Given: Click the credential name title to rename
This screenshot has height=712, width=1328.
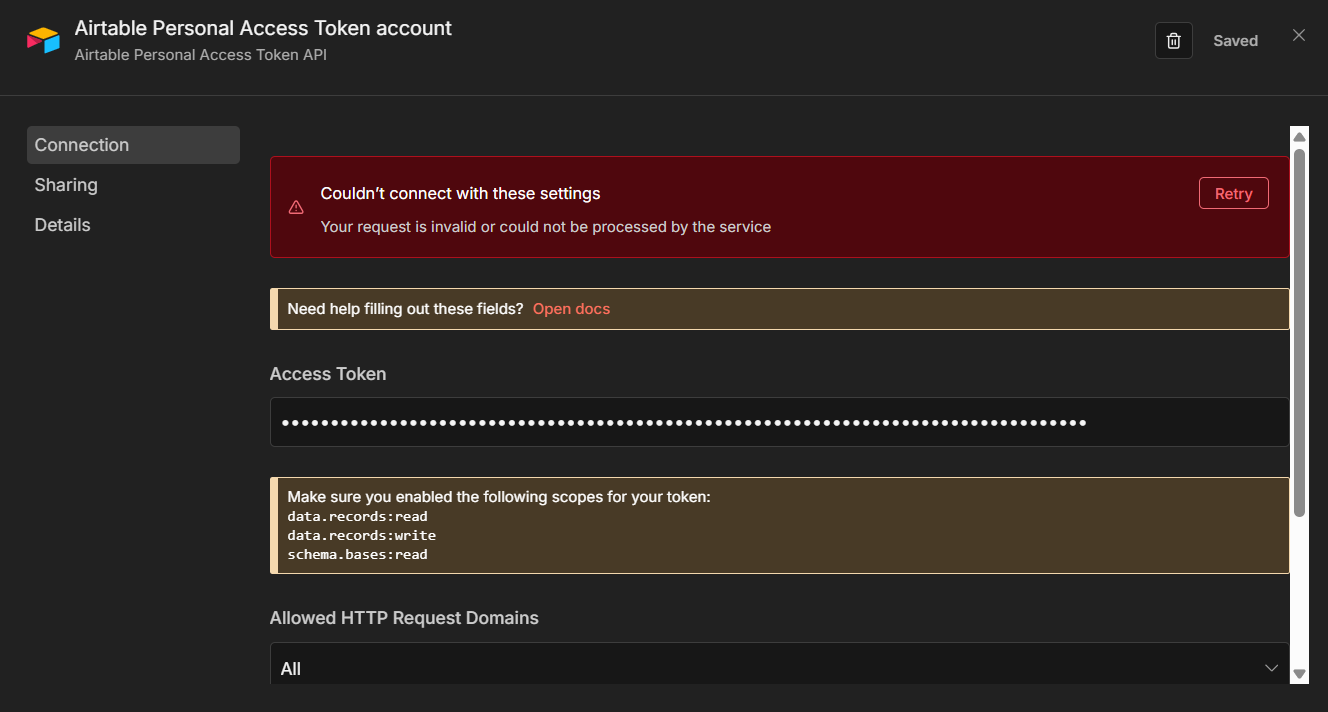Looking at the screenshot, I should tap(263, 28).
